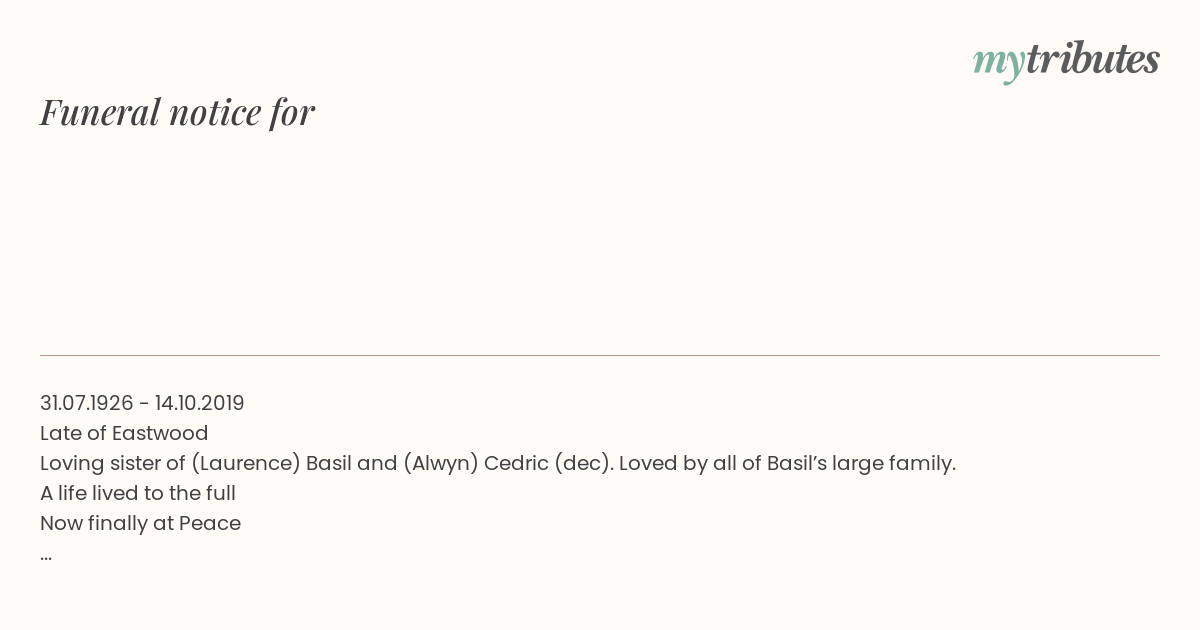Click the birth date 31.07.1926
Screen dimensions: 1200x630
click(87, 403)
